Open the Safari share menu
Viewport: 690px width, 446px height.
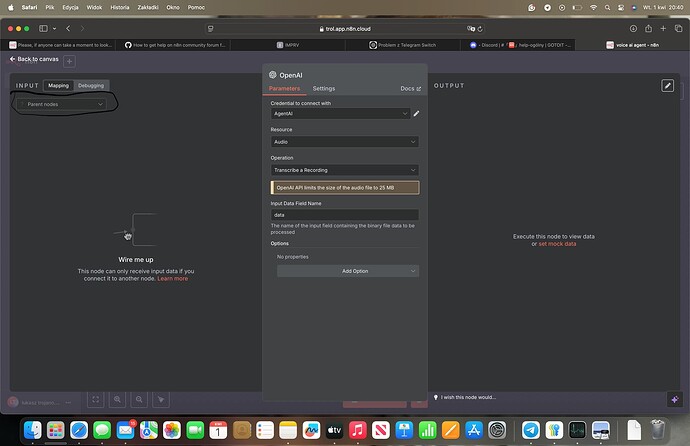pyautogui.click(x=648, y=29)
